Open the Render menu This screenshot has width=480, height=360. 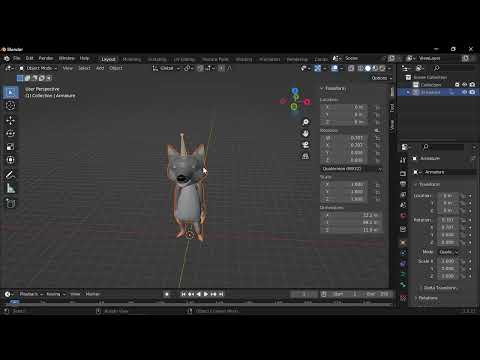pos(46,58)
